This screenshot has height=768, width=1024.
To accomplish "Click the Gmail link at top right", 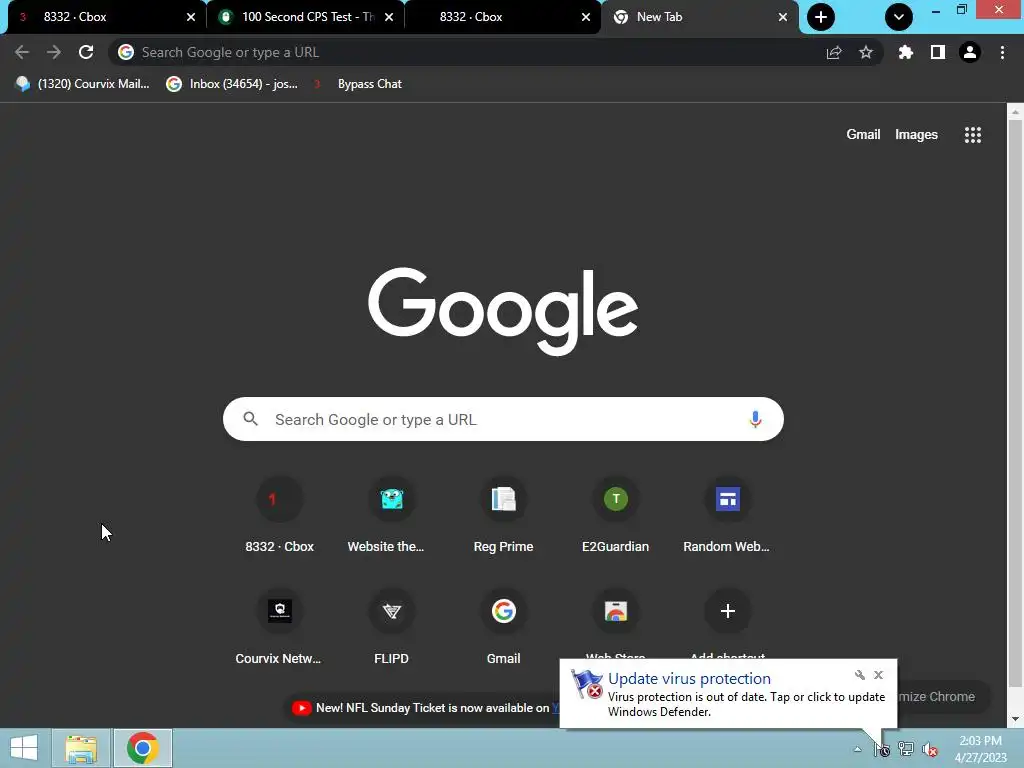I will pos(863,135).
